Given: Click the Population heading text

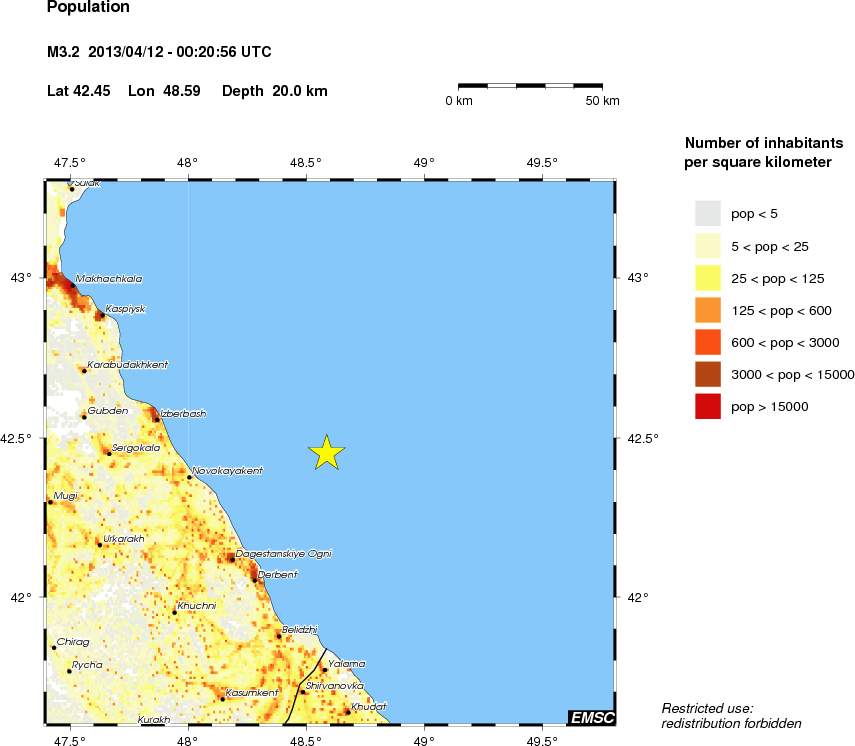Looking at the screenshot, I should (x=88, y=7).
